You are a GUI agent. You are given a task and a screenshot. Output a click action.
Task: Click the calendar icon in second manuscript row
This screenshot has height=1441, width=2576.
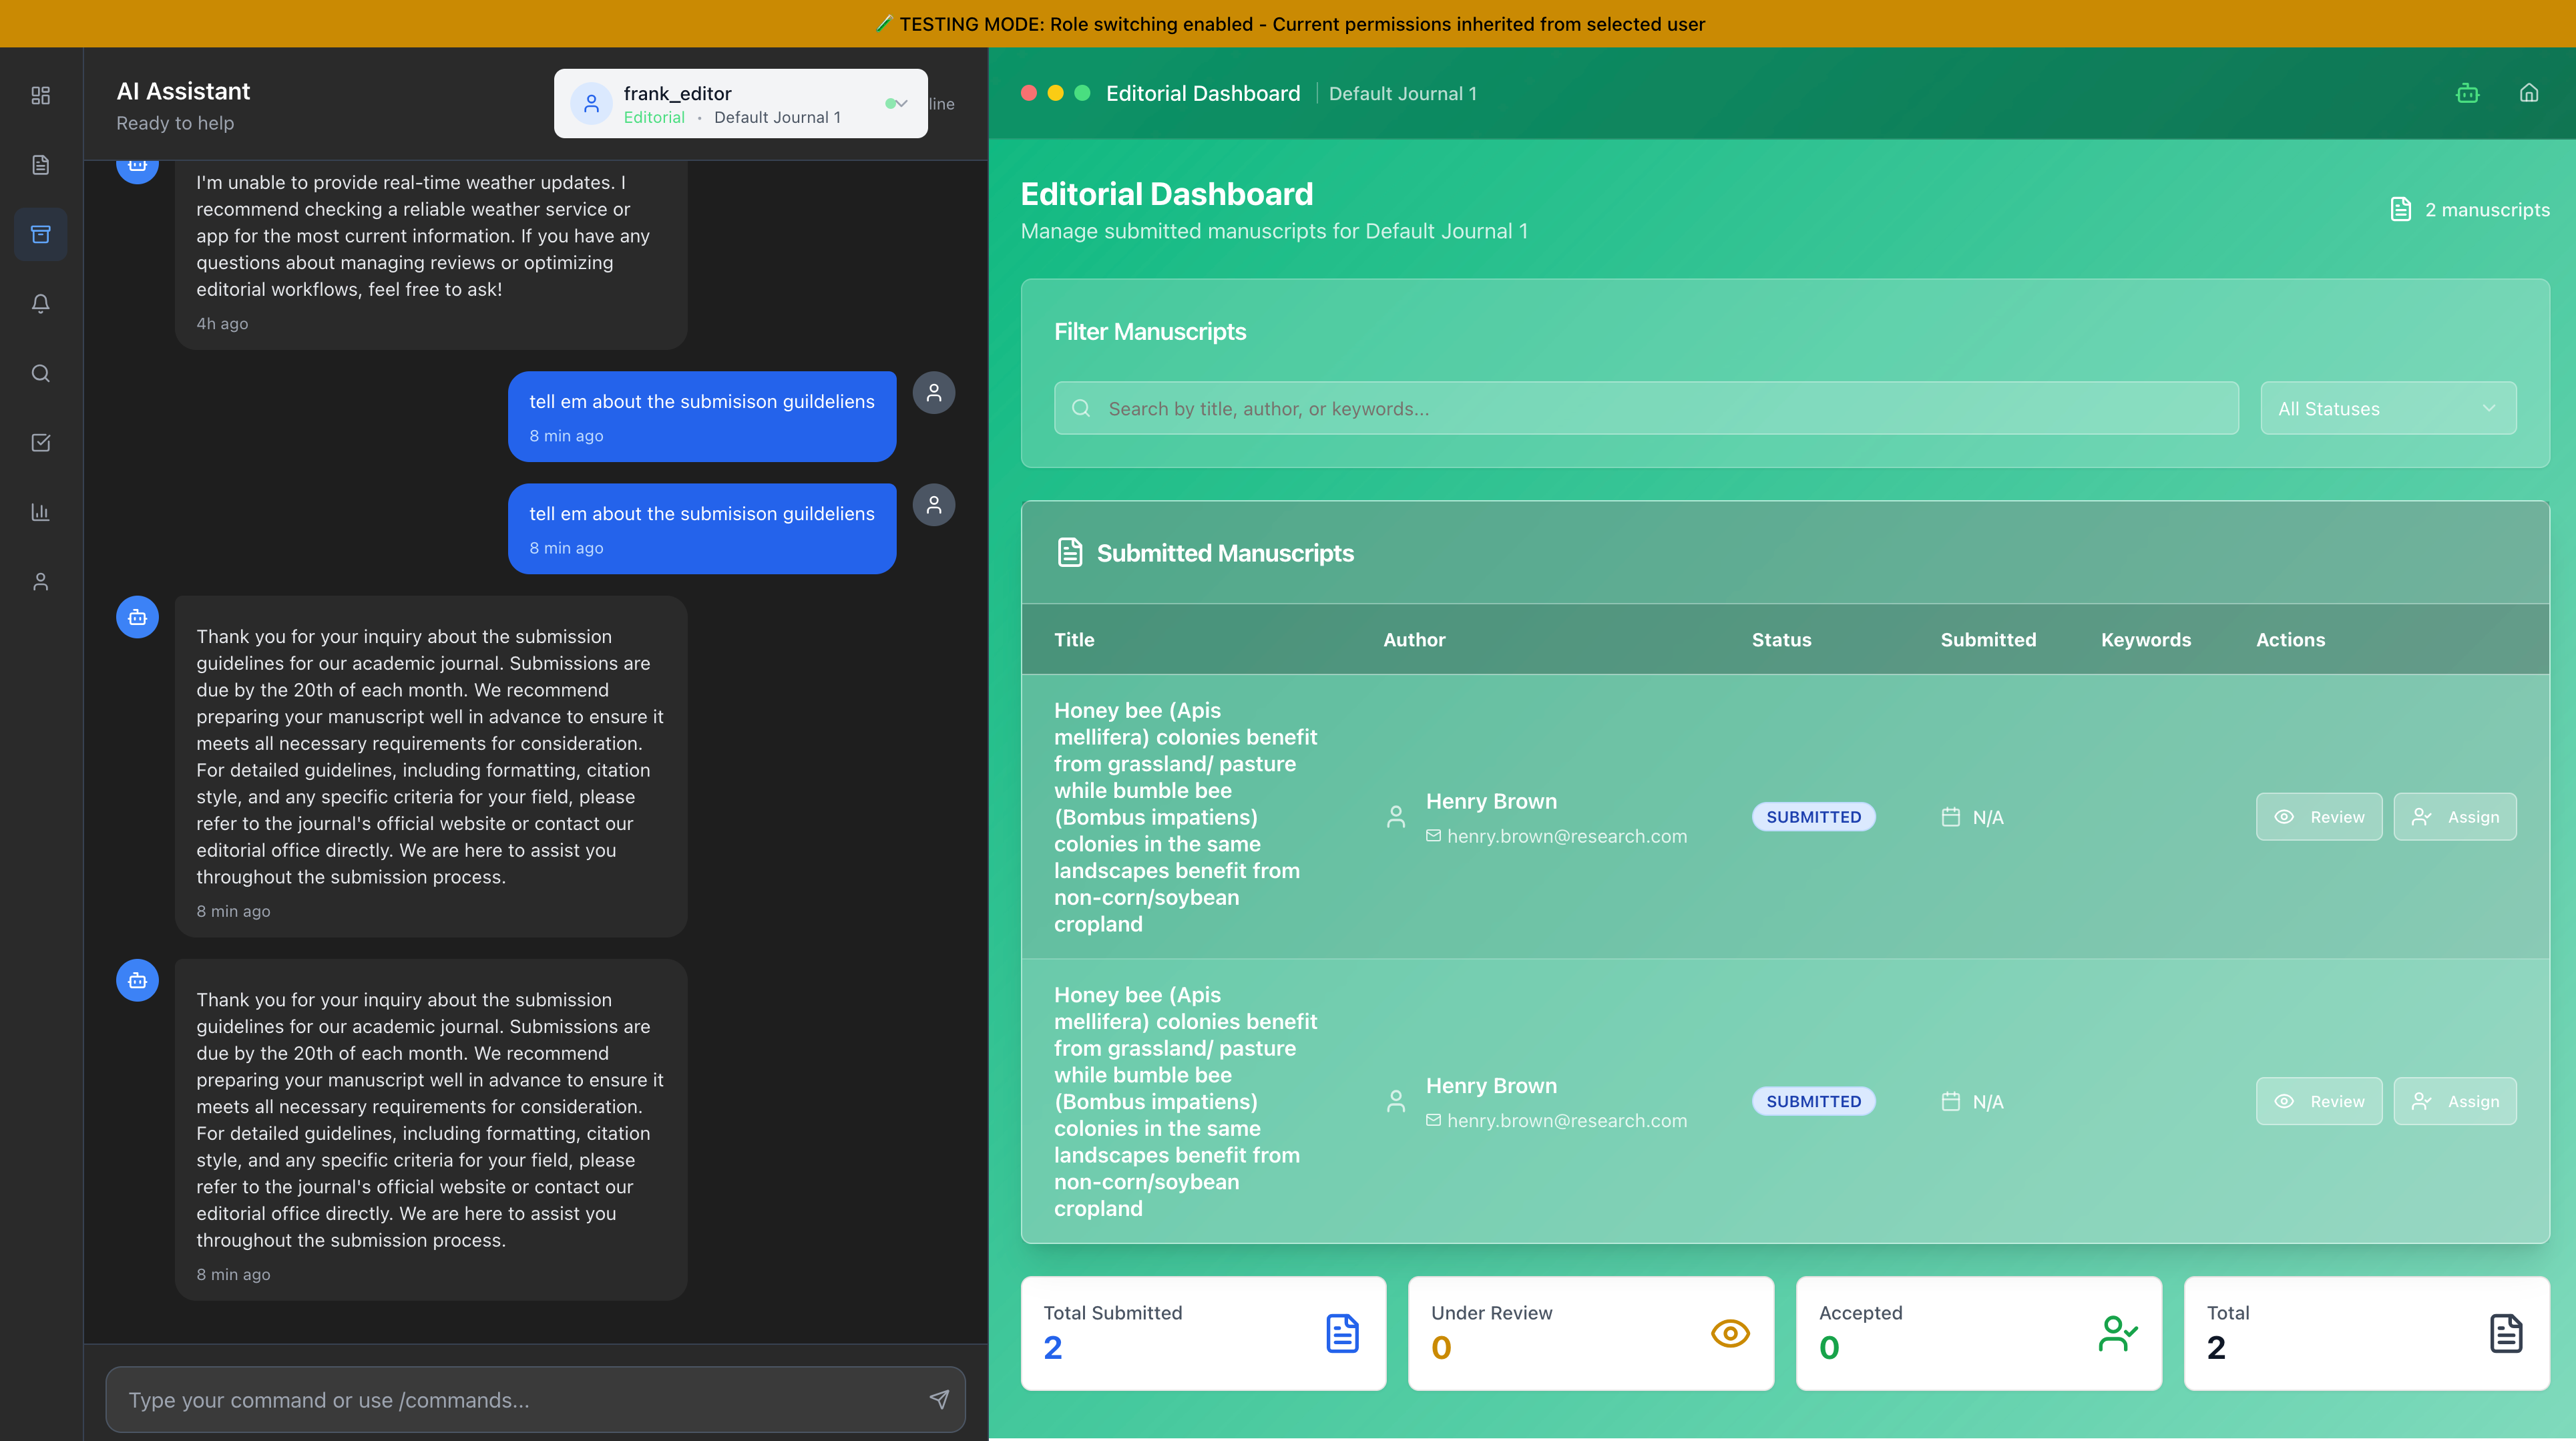pyautogui.click(x=1950, y=1101)
